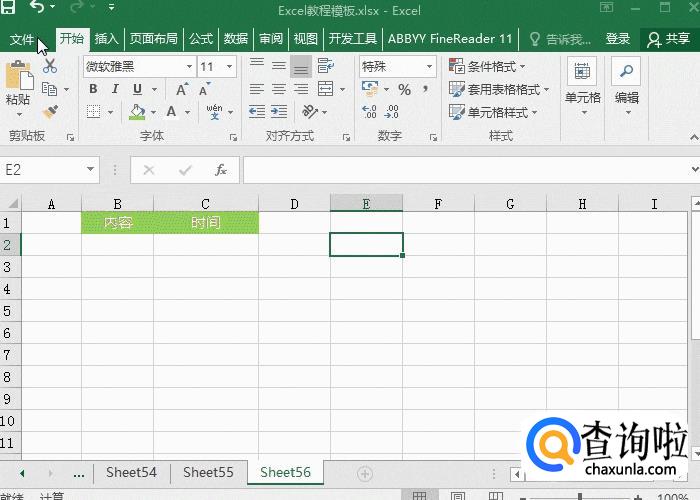The image size is (700, 500).
Task: Align text right
Action: [301, 89]
